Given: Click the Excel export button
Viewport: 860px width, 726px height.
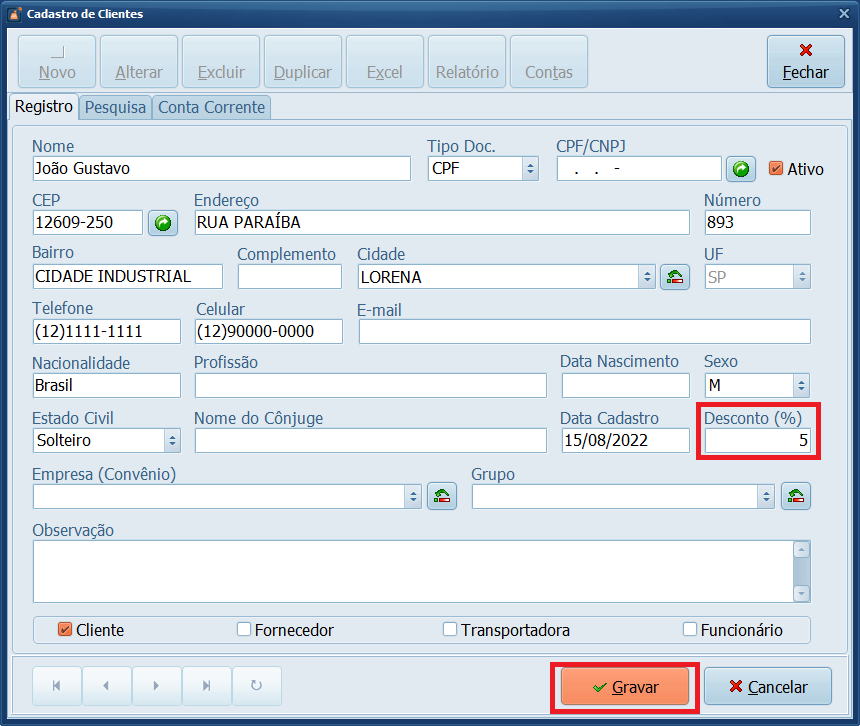Looking at the screenshot, I should pos(385,61).
